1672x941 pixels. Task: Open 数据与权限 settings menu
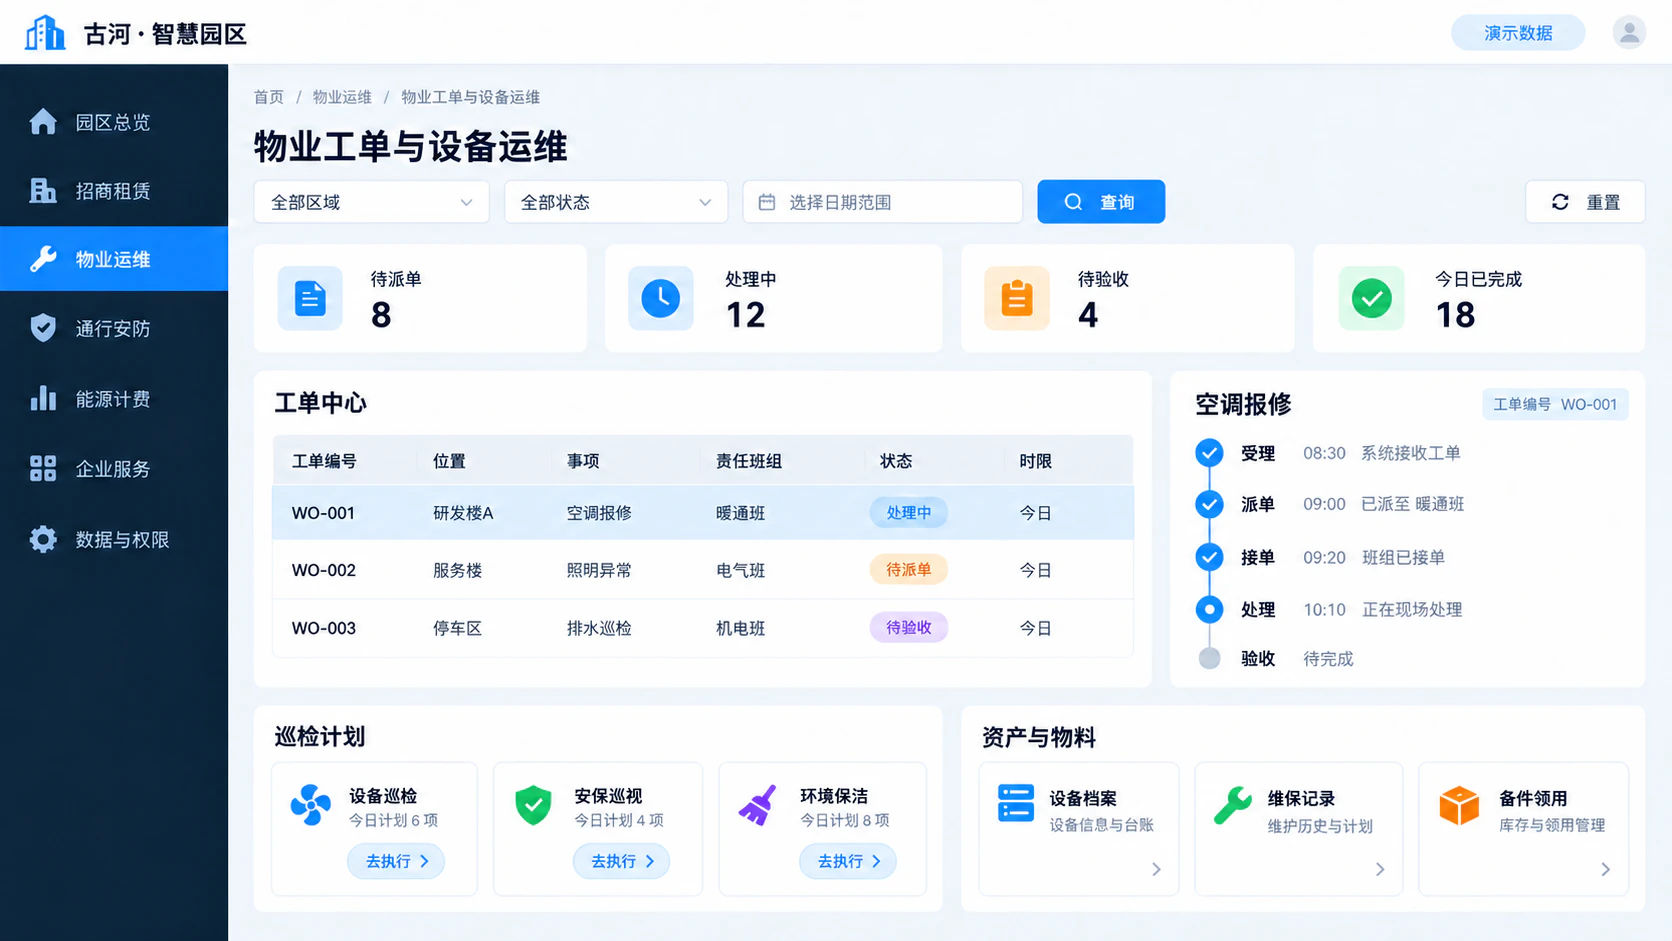tap(114, 539)
